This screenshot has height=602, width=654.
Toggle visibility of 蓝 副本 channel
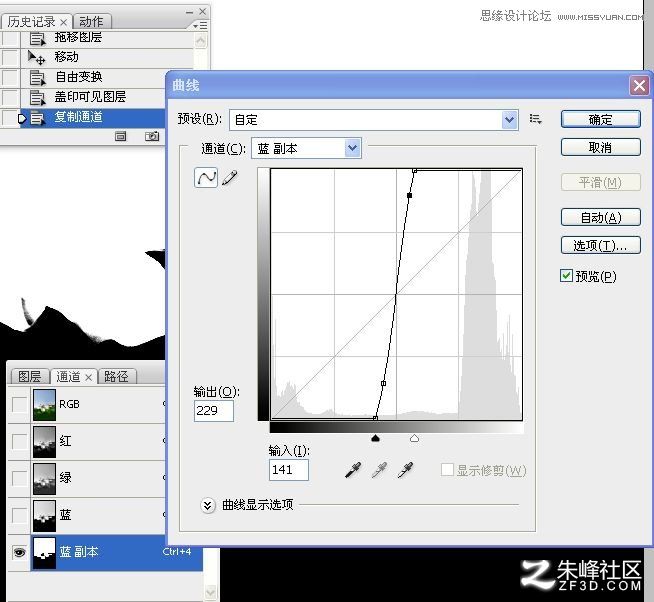click(19, 552)
